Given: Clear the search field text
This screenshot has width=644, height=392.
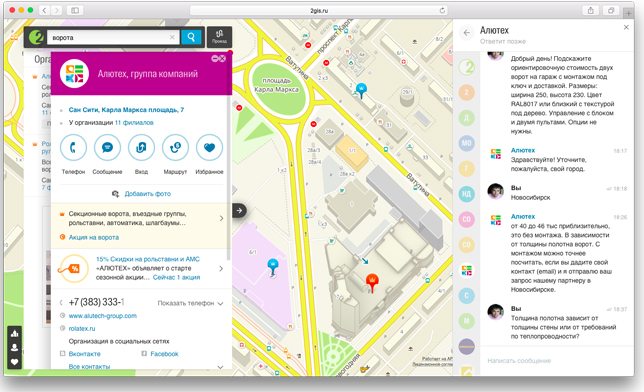Looking at the screenshot, I should tap(172, 37).
